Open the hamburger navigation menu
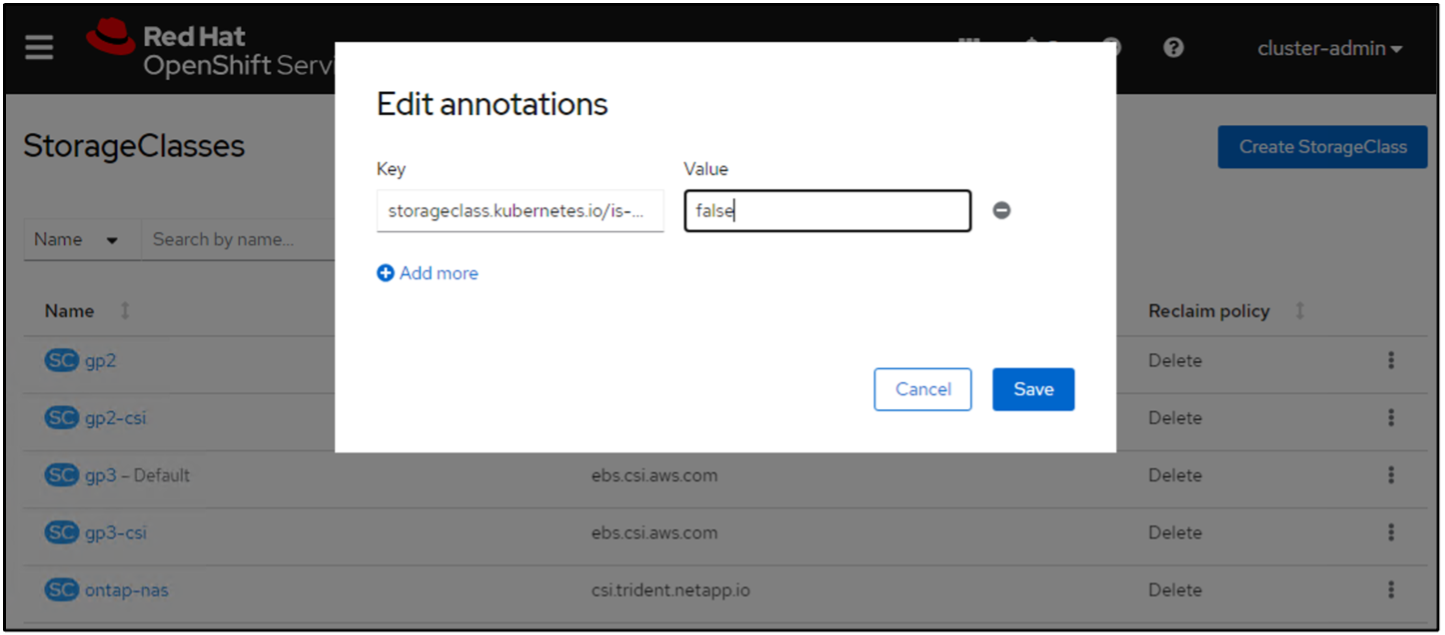The width and height of the screenshot is (1445, 635). click(39, 48)
